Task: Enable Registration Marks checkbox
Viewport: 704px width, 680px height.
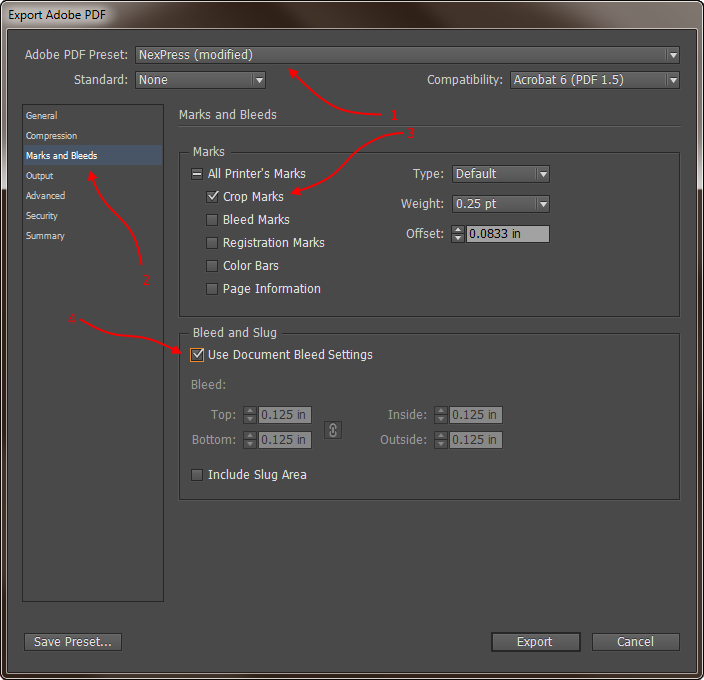Action: [212, 243]
